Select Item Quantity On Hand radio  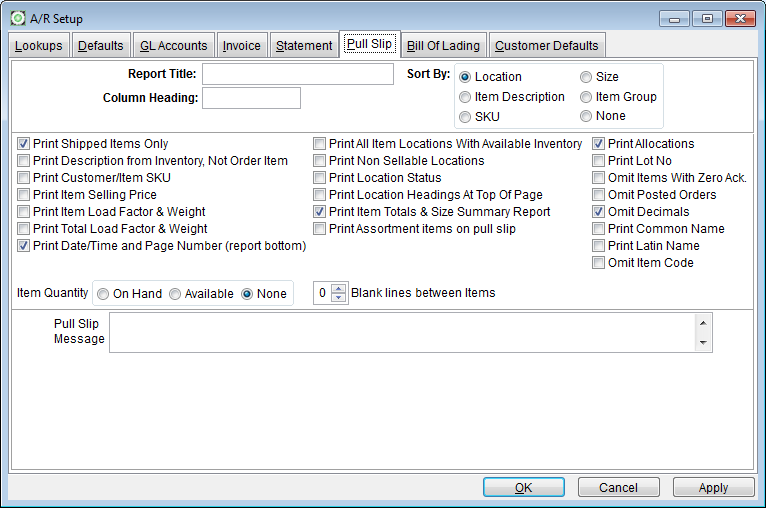point(103,294)
